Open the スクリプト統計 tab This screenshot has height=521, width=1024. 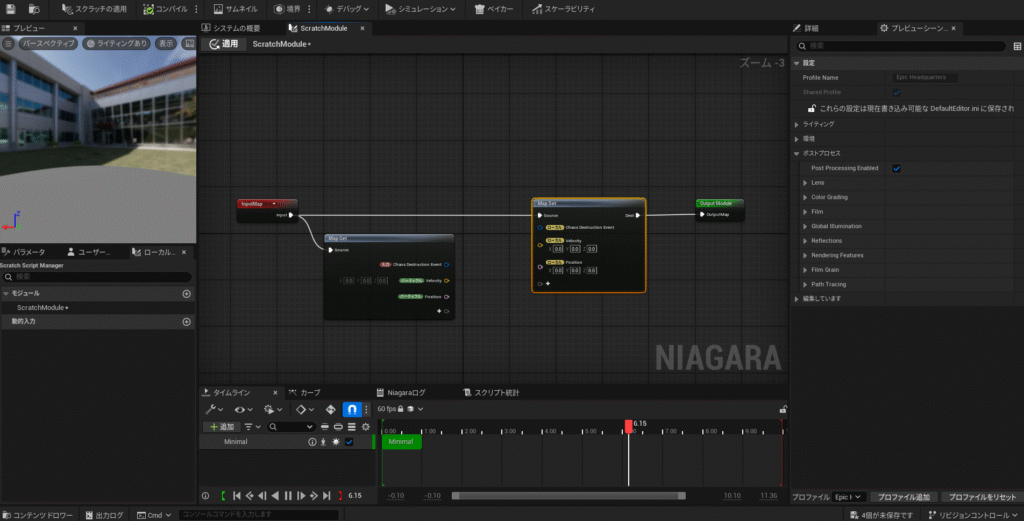(491, 392)
